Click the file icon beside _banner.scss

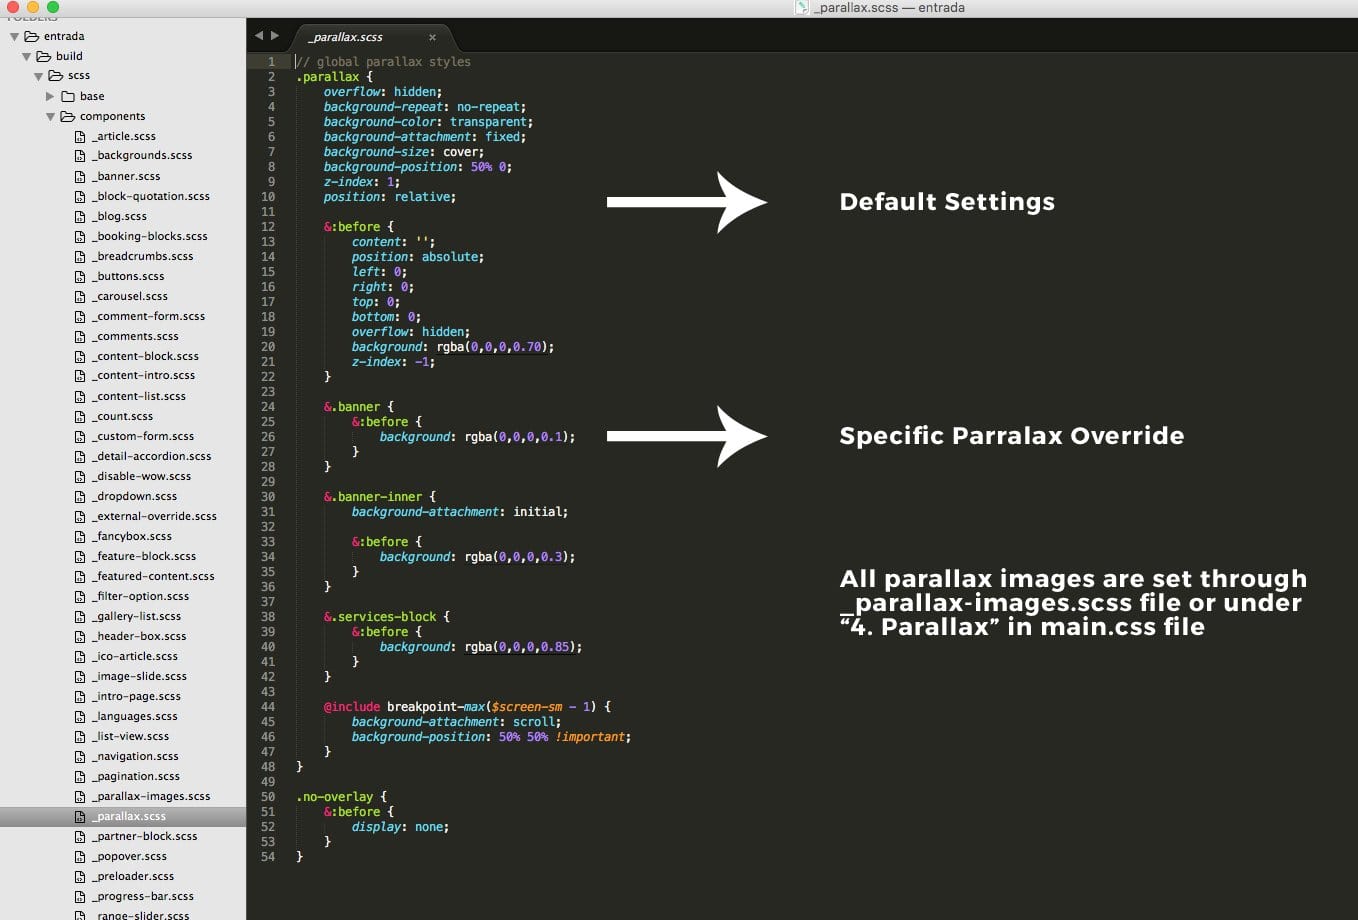click(80, 176)
